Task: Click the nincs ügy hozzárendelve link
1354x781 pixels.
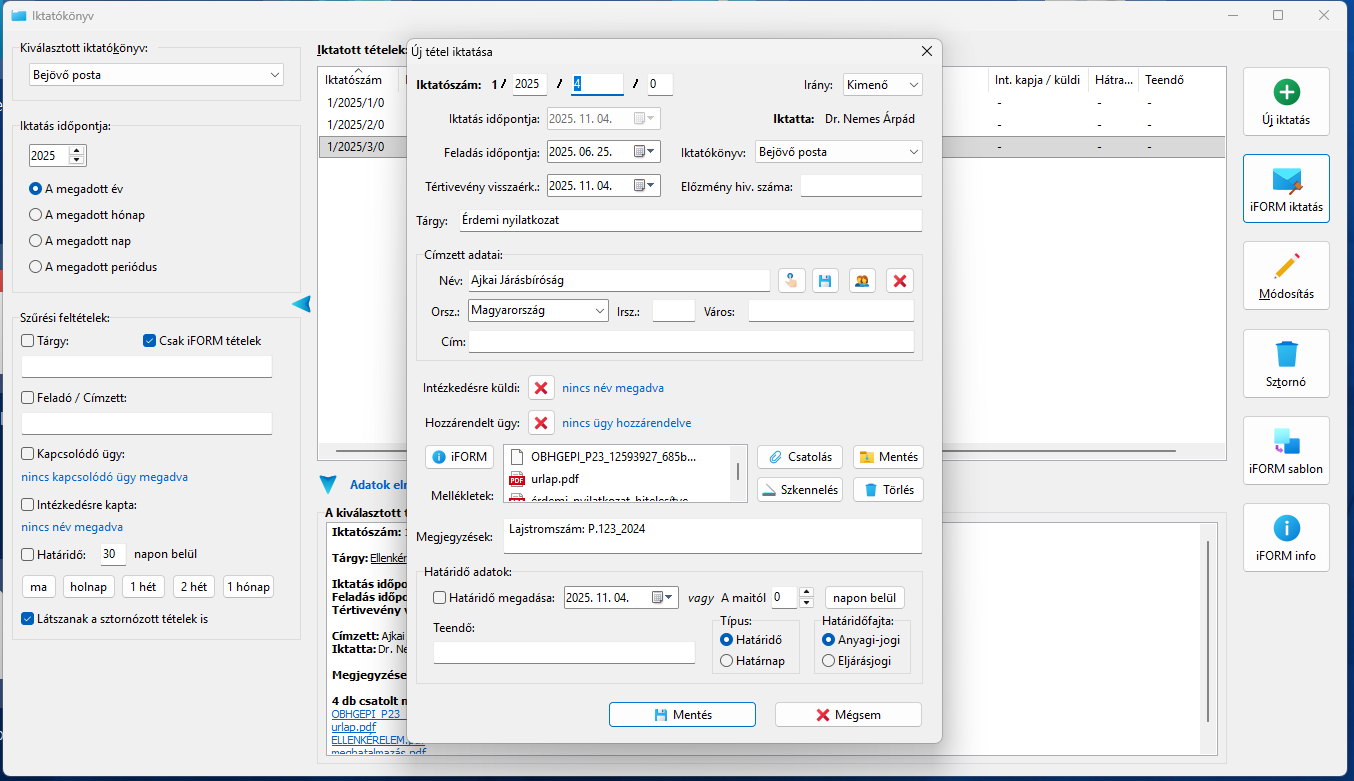Action: pos(626,423)
